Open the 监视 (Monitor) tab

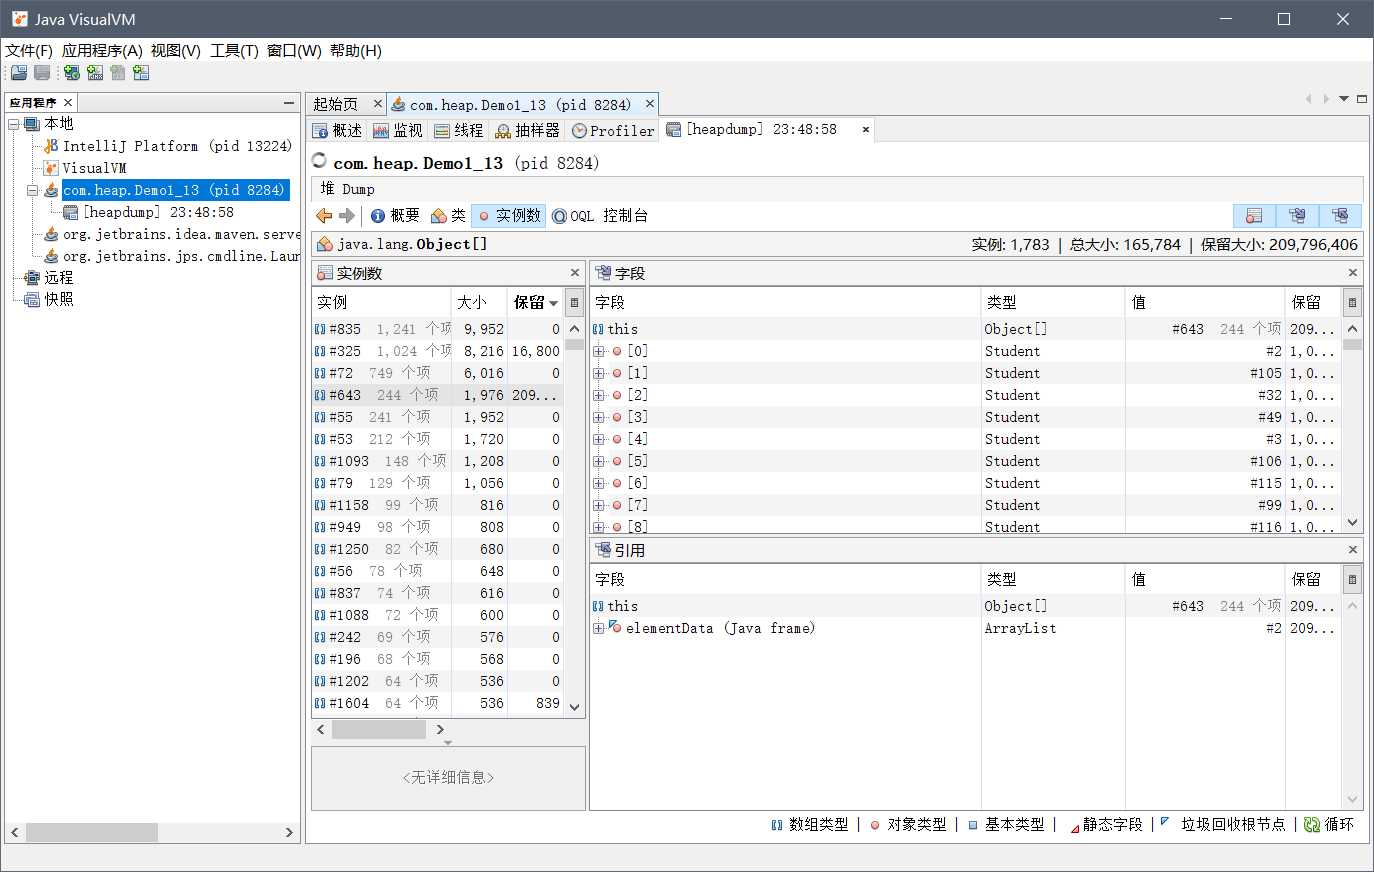pos(398,130)
